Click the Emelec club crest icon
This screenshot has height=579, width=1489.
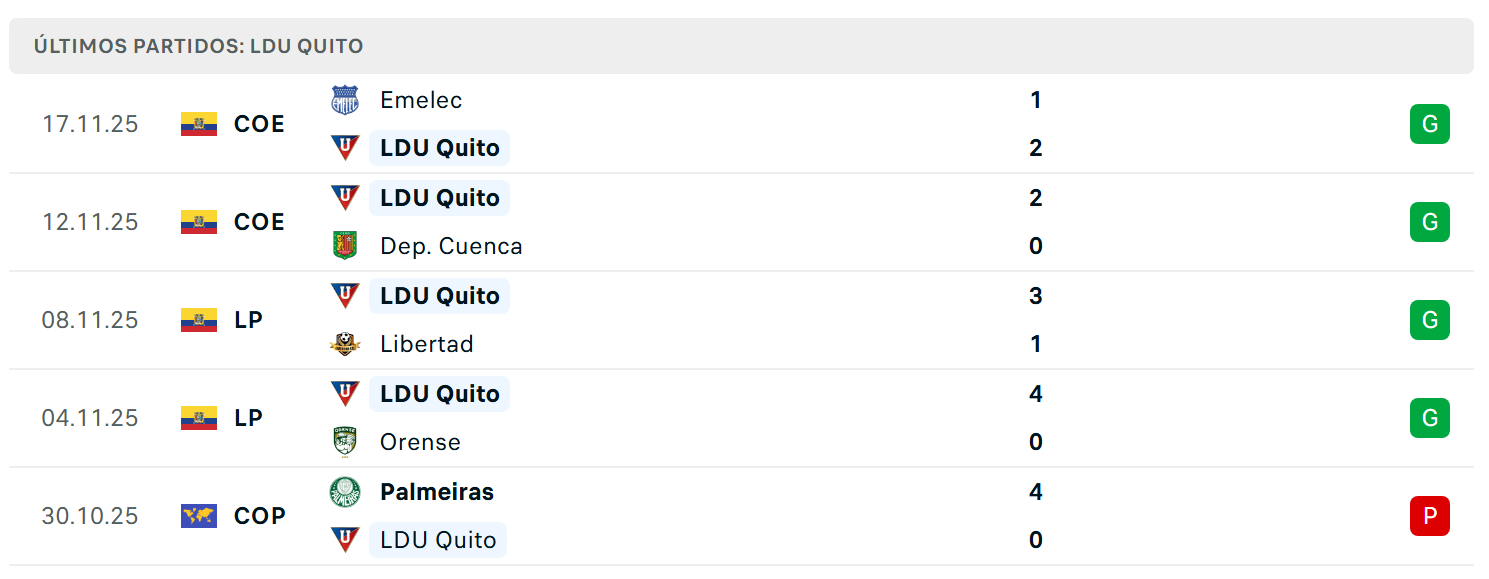click(345, 100)
